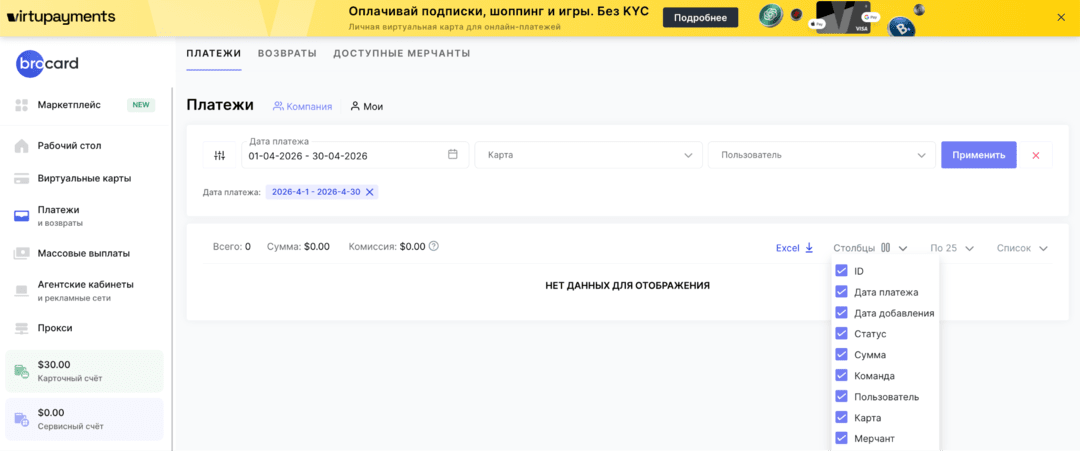The image size is (1080, 451).
Task: Click the Подробнее banner button
Action: [700, 18]
